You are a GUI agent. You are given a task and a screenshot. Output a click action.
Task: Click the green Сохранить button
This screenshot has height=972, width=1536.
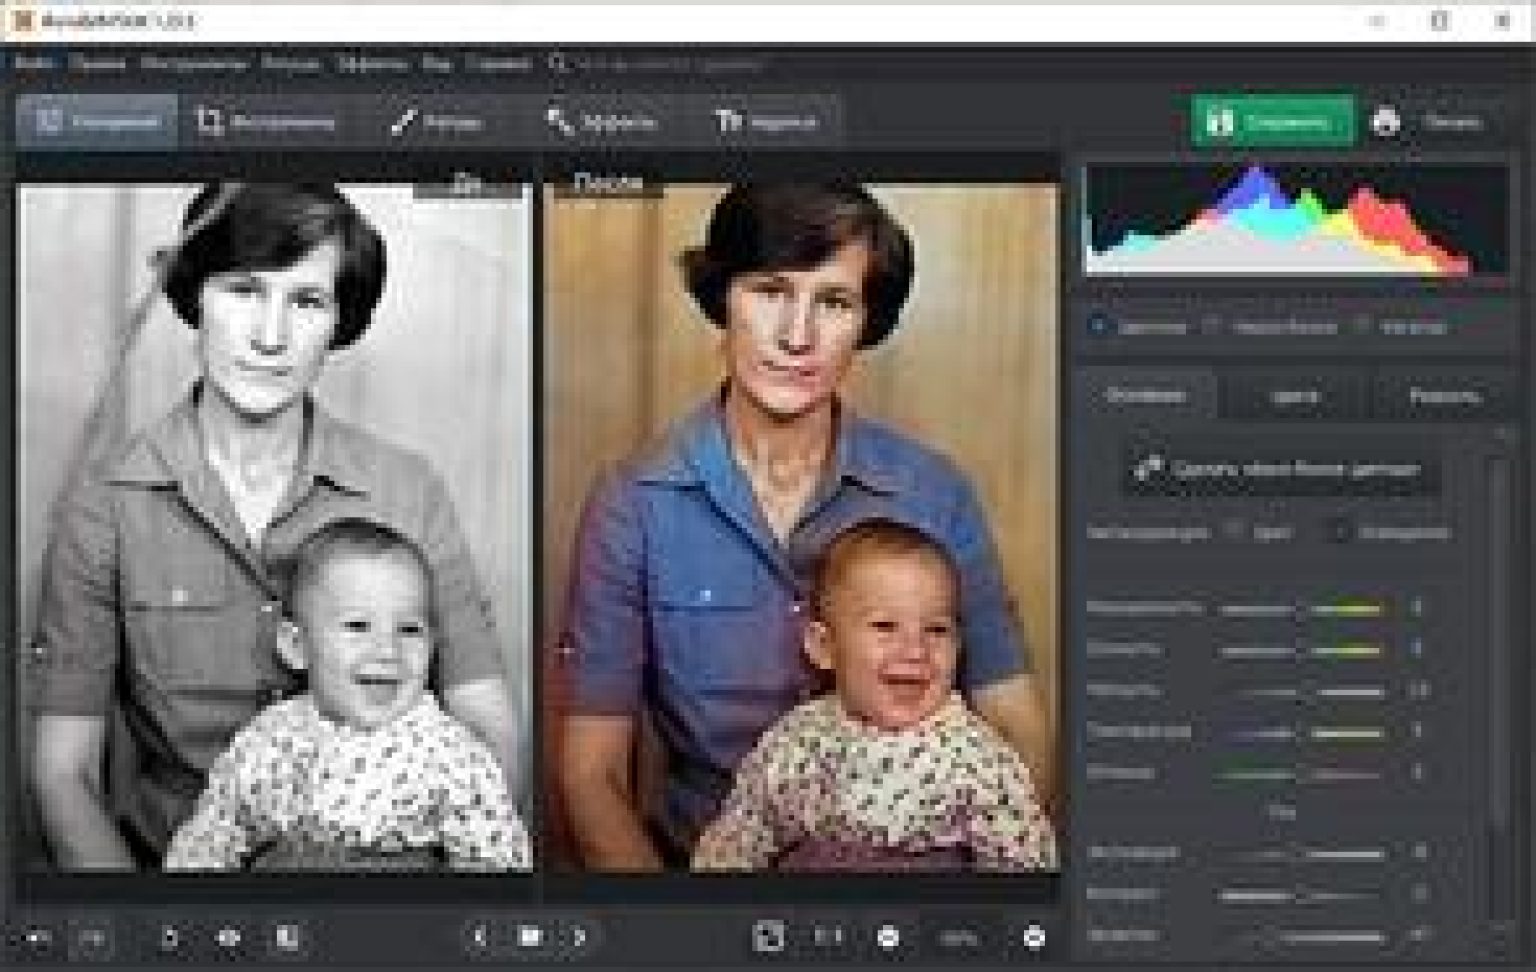click(1272, 122)
